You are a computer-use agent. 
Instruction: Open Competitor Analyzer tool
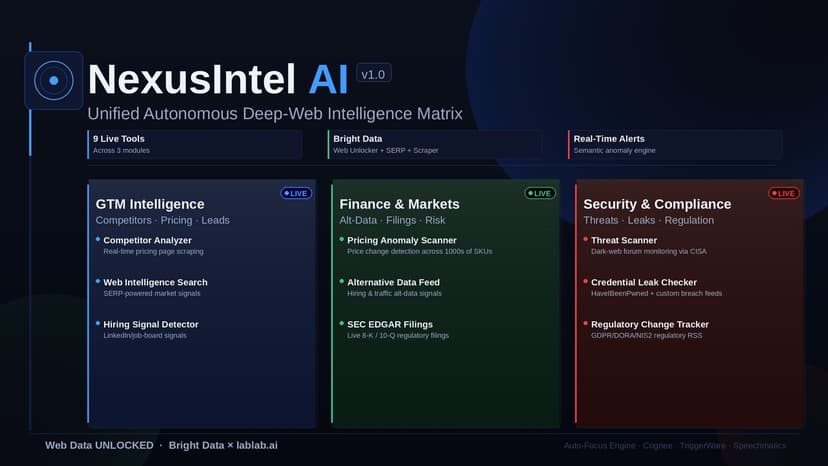[147, 240]
